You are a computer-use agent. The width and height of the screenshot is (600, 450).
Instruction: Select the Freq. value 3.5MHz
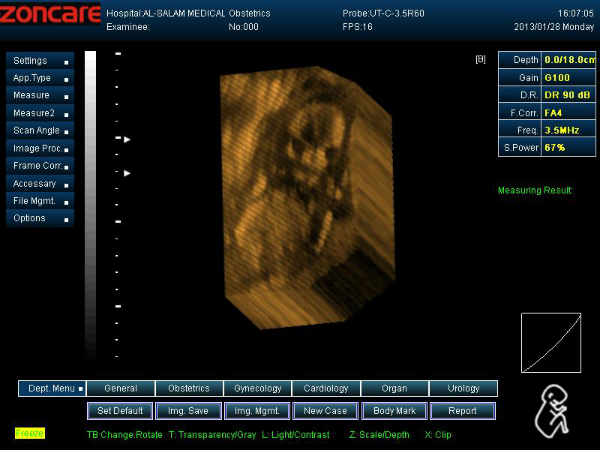[569, 130]
